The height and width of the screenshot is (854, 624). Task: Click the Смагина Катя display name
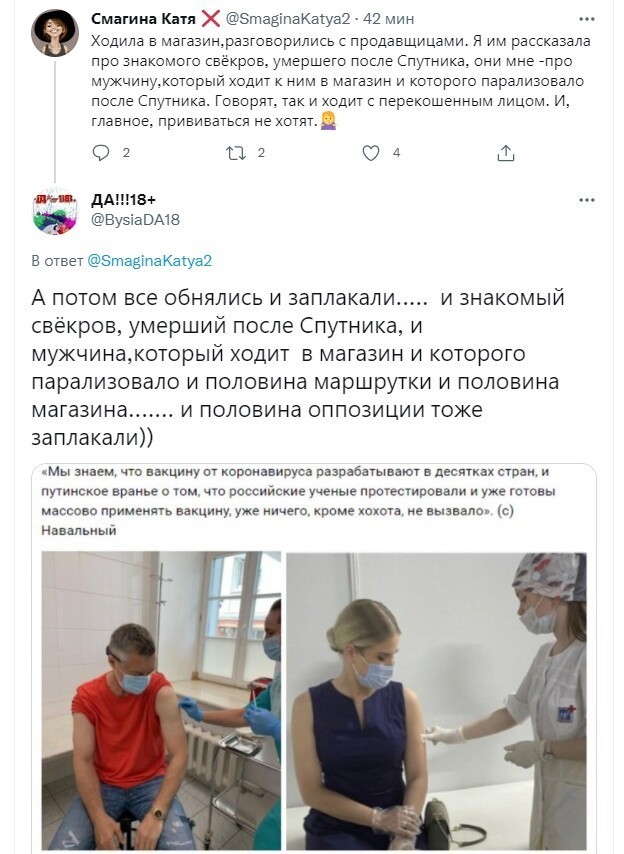click(143, 19)
